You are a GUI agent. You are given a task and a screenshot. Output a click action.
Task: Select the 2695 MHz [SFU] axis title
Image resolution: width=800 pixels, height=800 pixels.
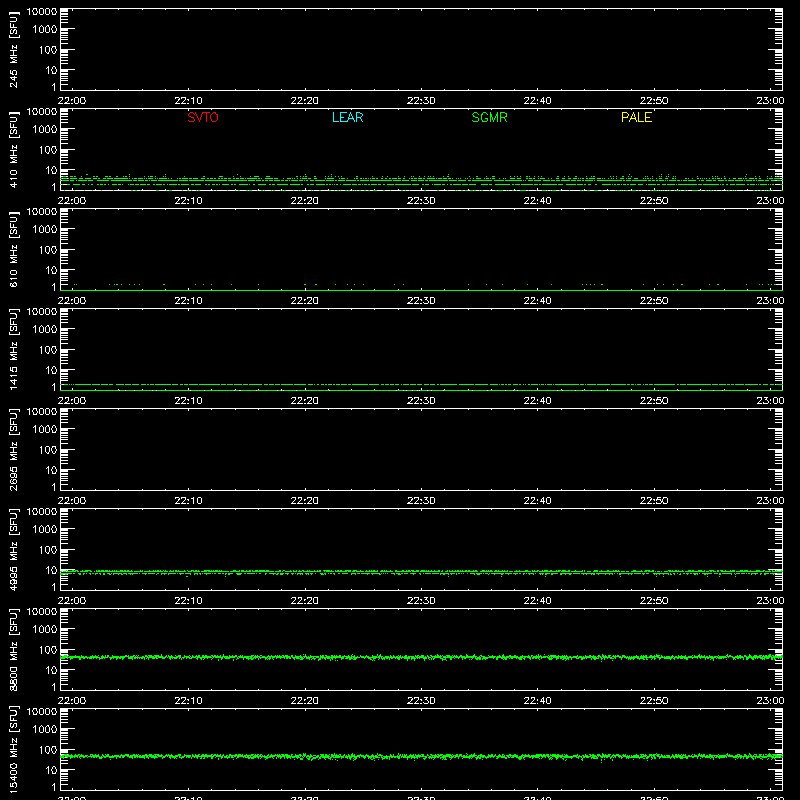pyautogui.click(x=13, y=449)
